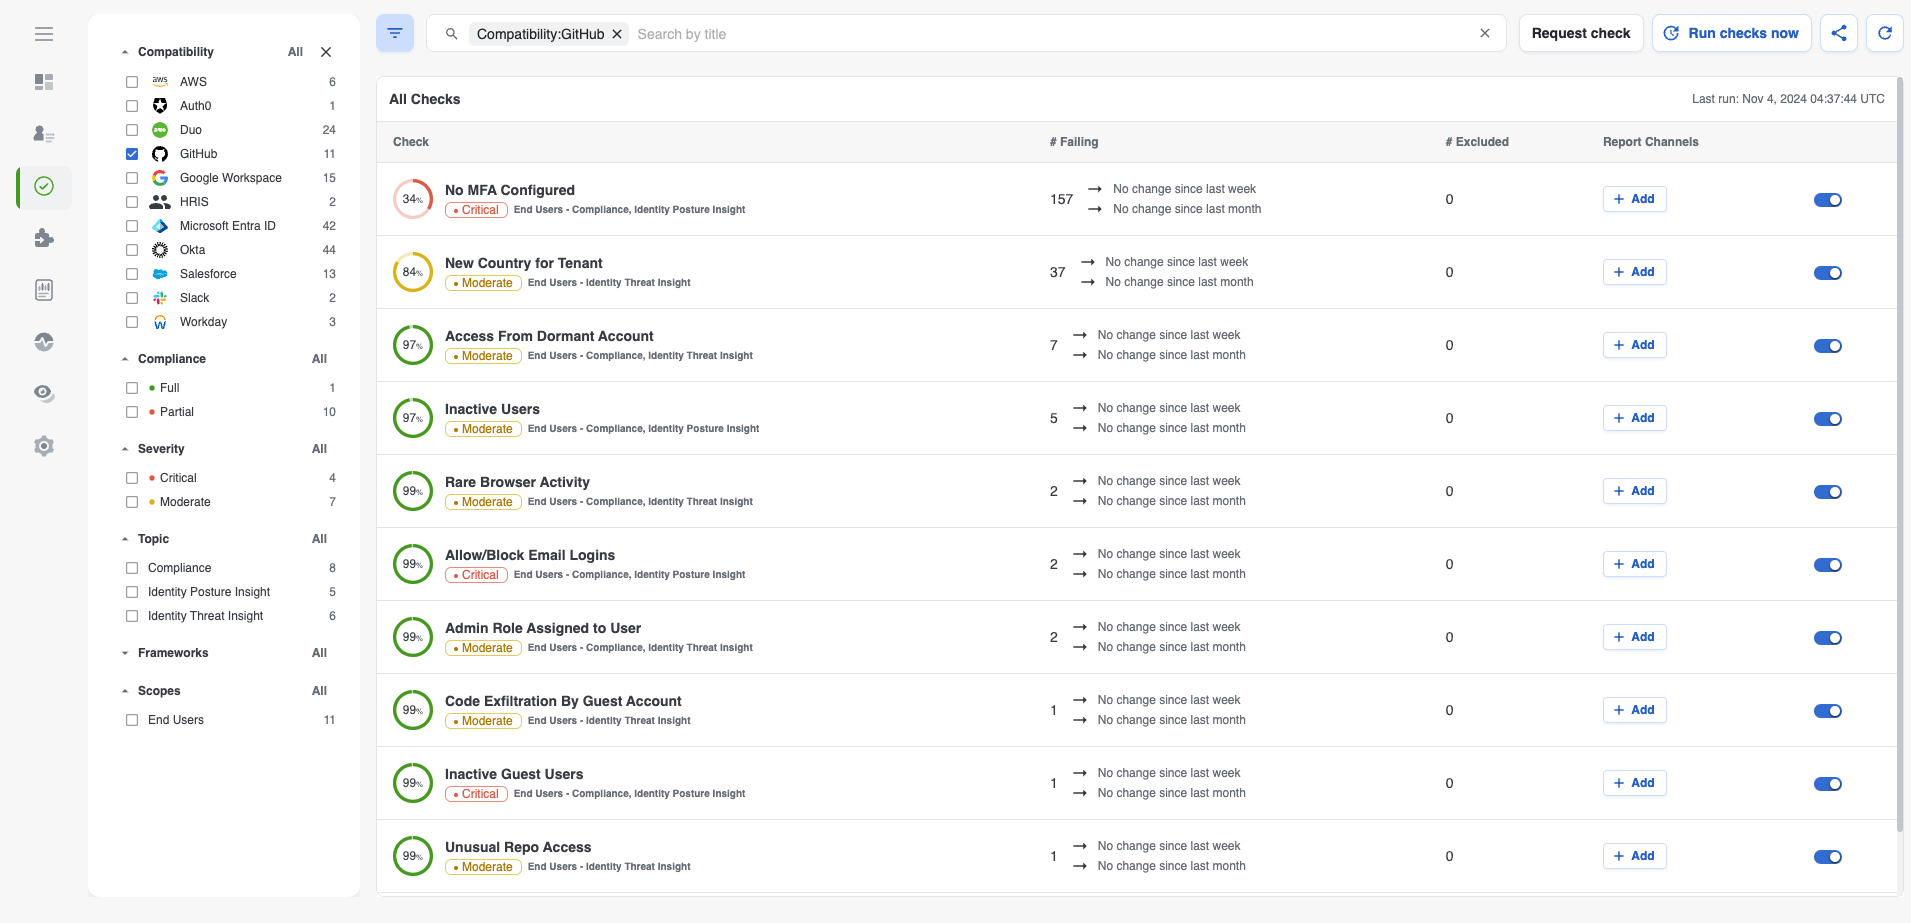Click Run checks now button

click(x=1731, y=33)
